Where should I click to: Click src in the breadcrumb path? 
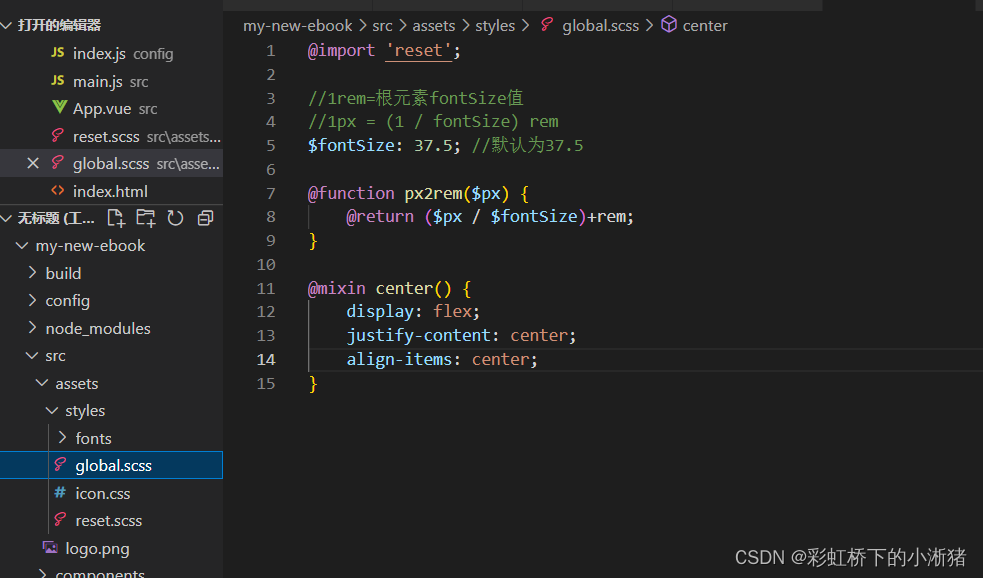tap(382, 26)
